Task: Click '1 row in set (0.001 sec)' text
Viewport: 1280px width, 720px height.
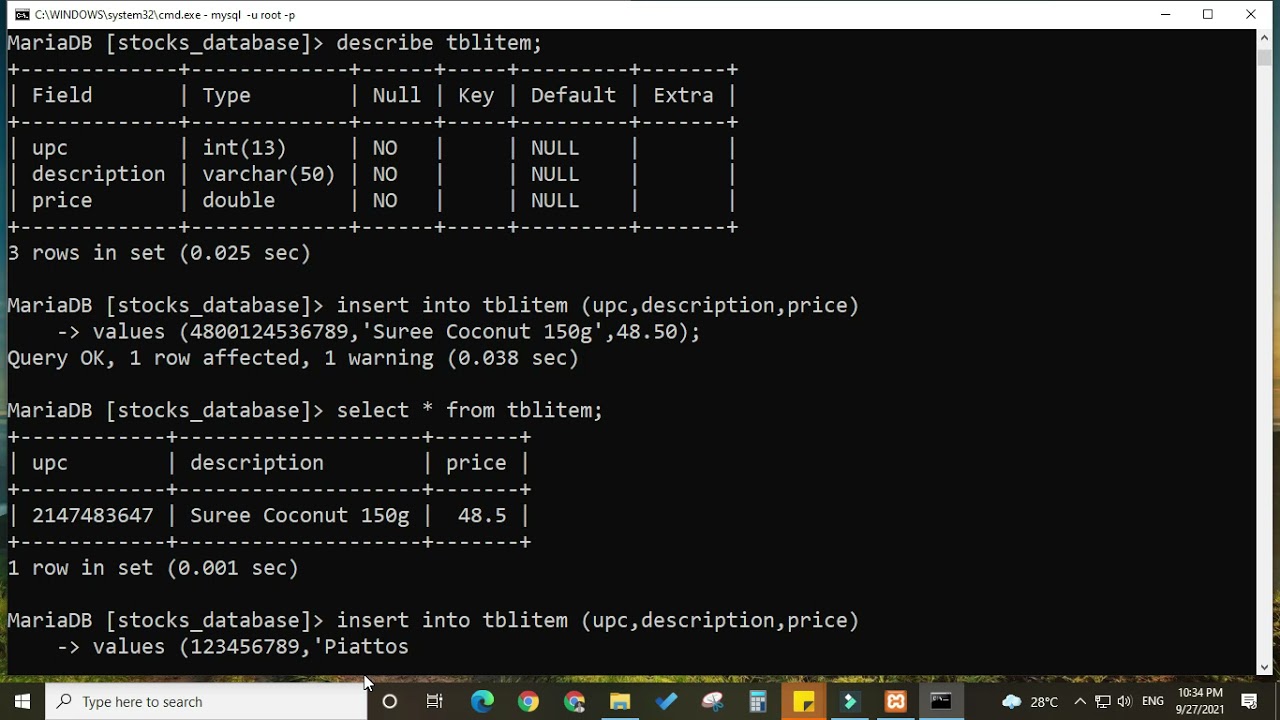Action: (153, 568)
